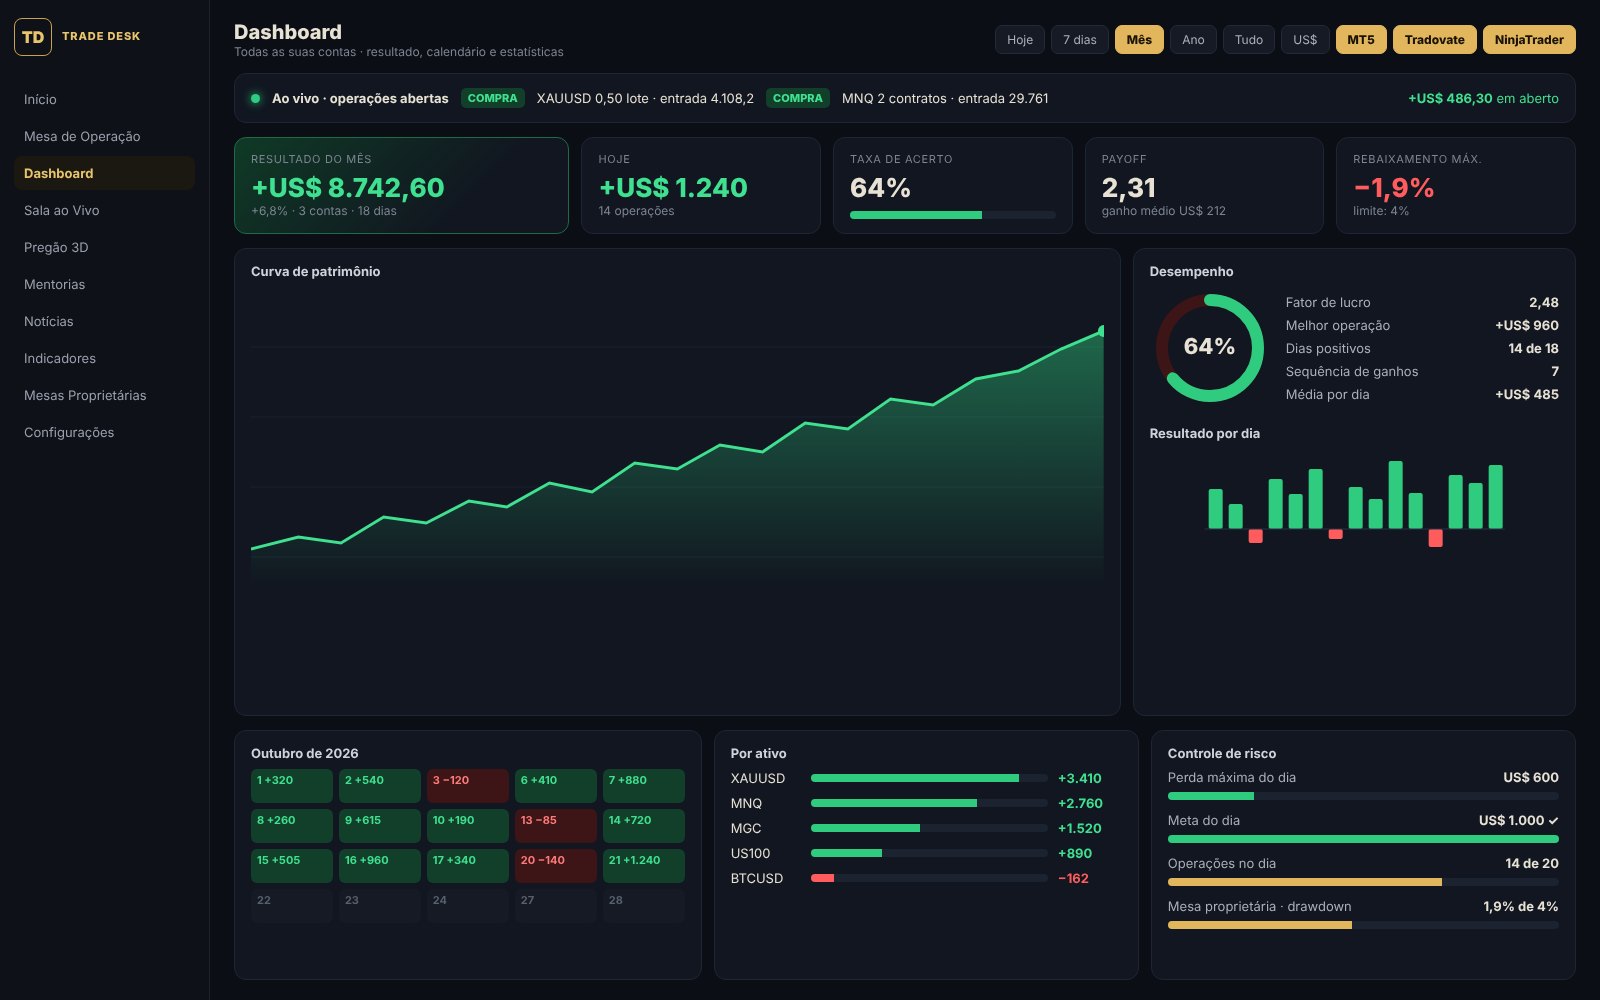Screen dimensions: 1600x1000
Task: Select losing day 3 −120
Action: click(468, 786)
